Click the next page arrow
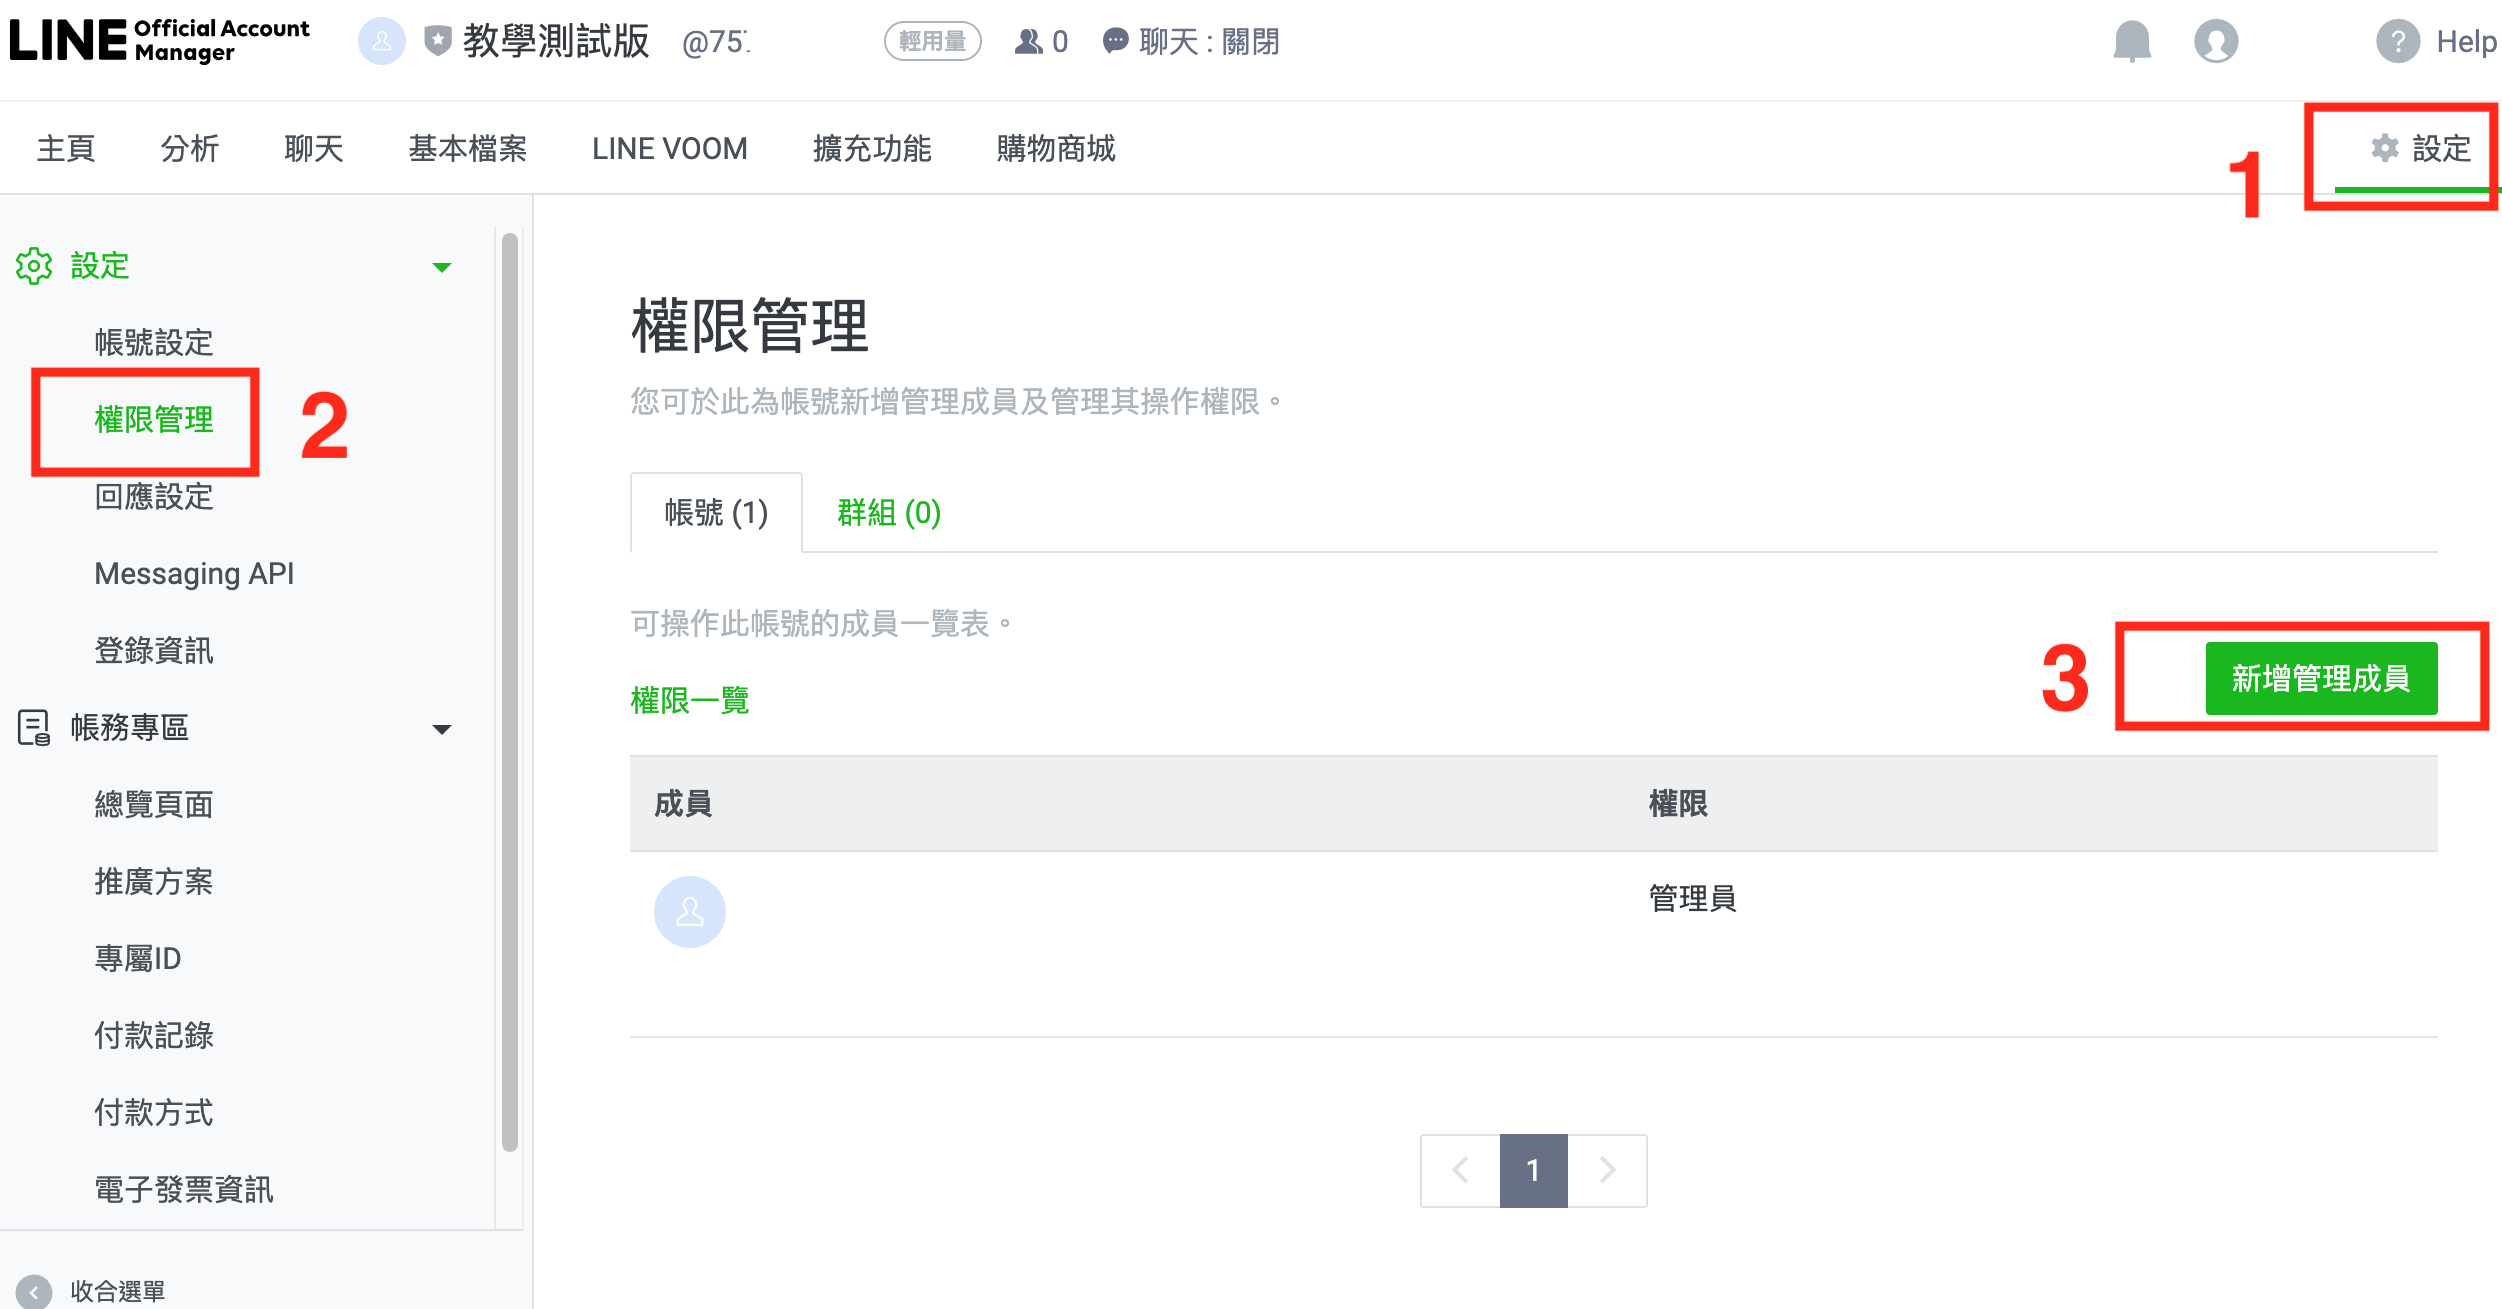The height and width of the screenshot is (1309, 2502). [x=1606, y=1170]
